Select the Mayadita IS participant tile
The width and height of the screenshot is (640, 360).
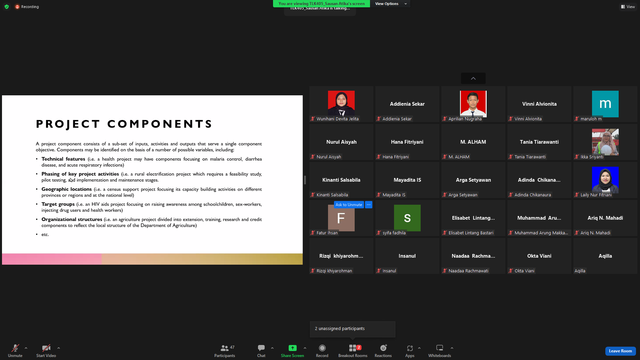click(x=407, y=180)
